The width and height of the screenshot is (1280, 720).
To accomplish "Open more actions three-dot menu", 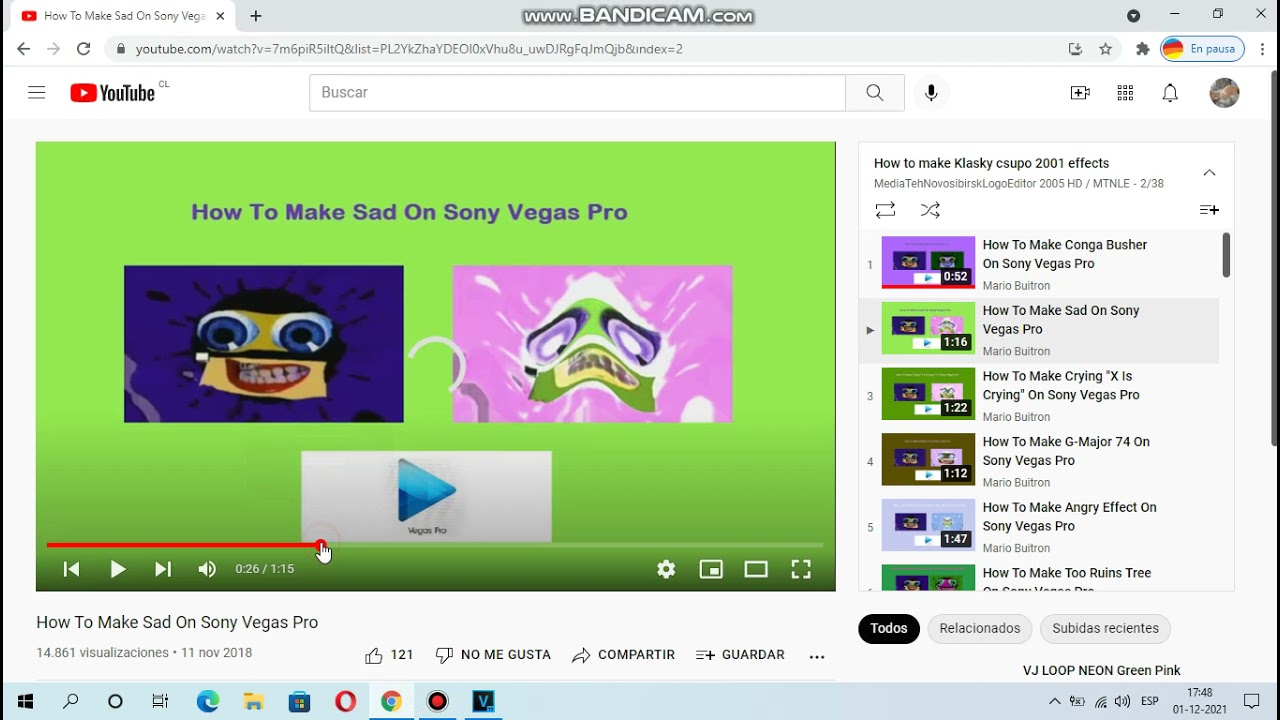I will click(x=817, y=656).
